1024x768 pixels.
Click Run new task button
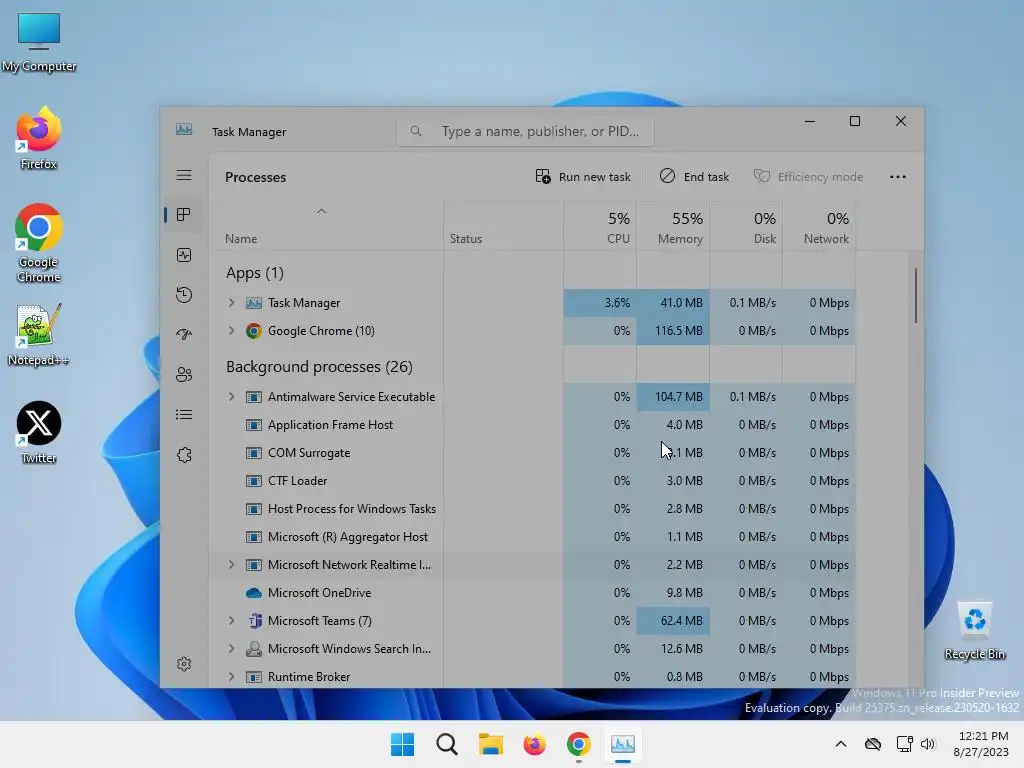pyautogui.click(x=583, y=177)
